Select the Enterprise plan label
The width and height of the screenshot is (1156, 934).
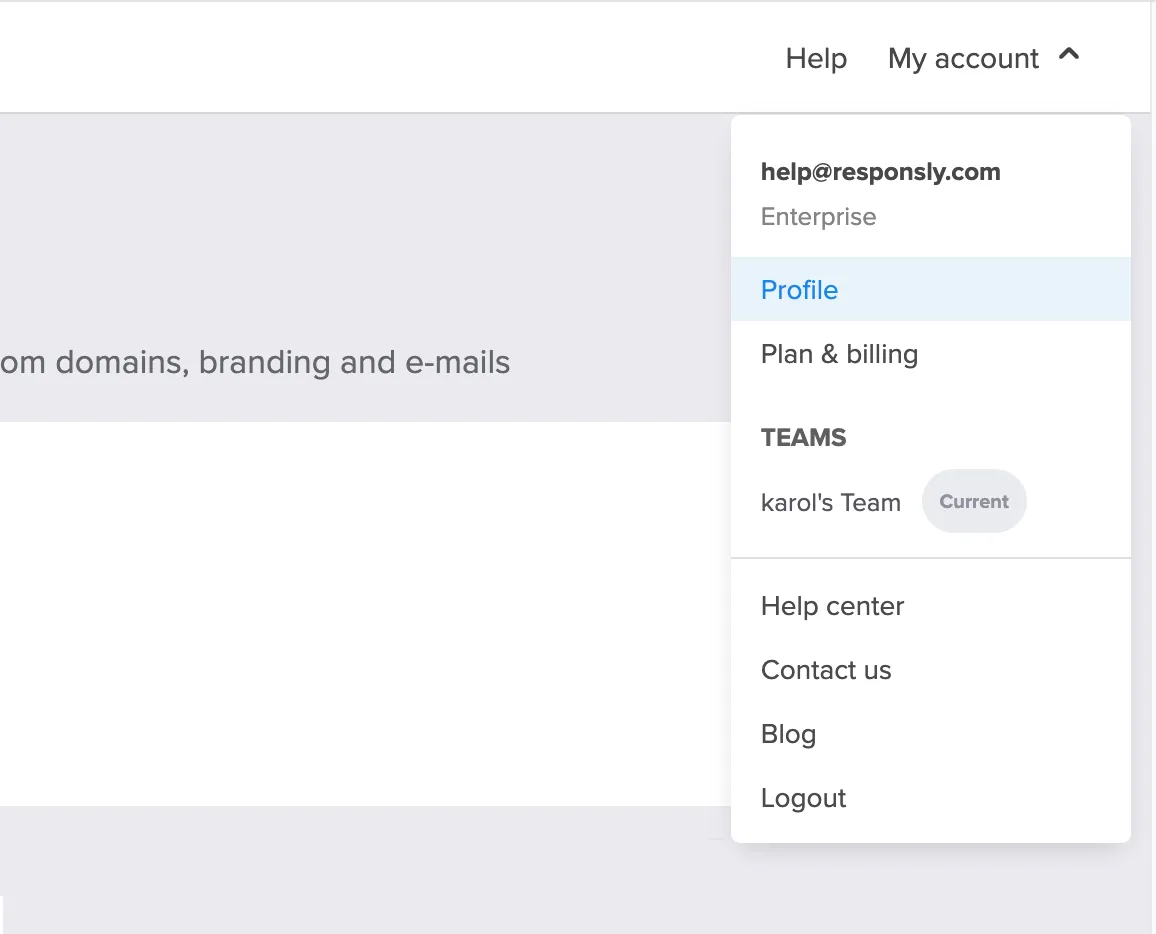[818, 216]
